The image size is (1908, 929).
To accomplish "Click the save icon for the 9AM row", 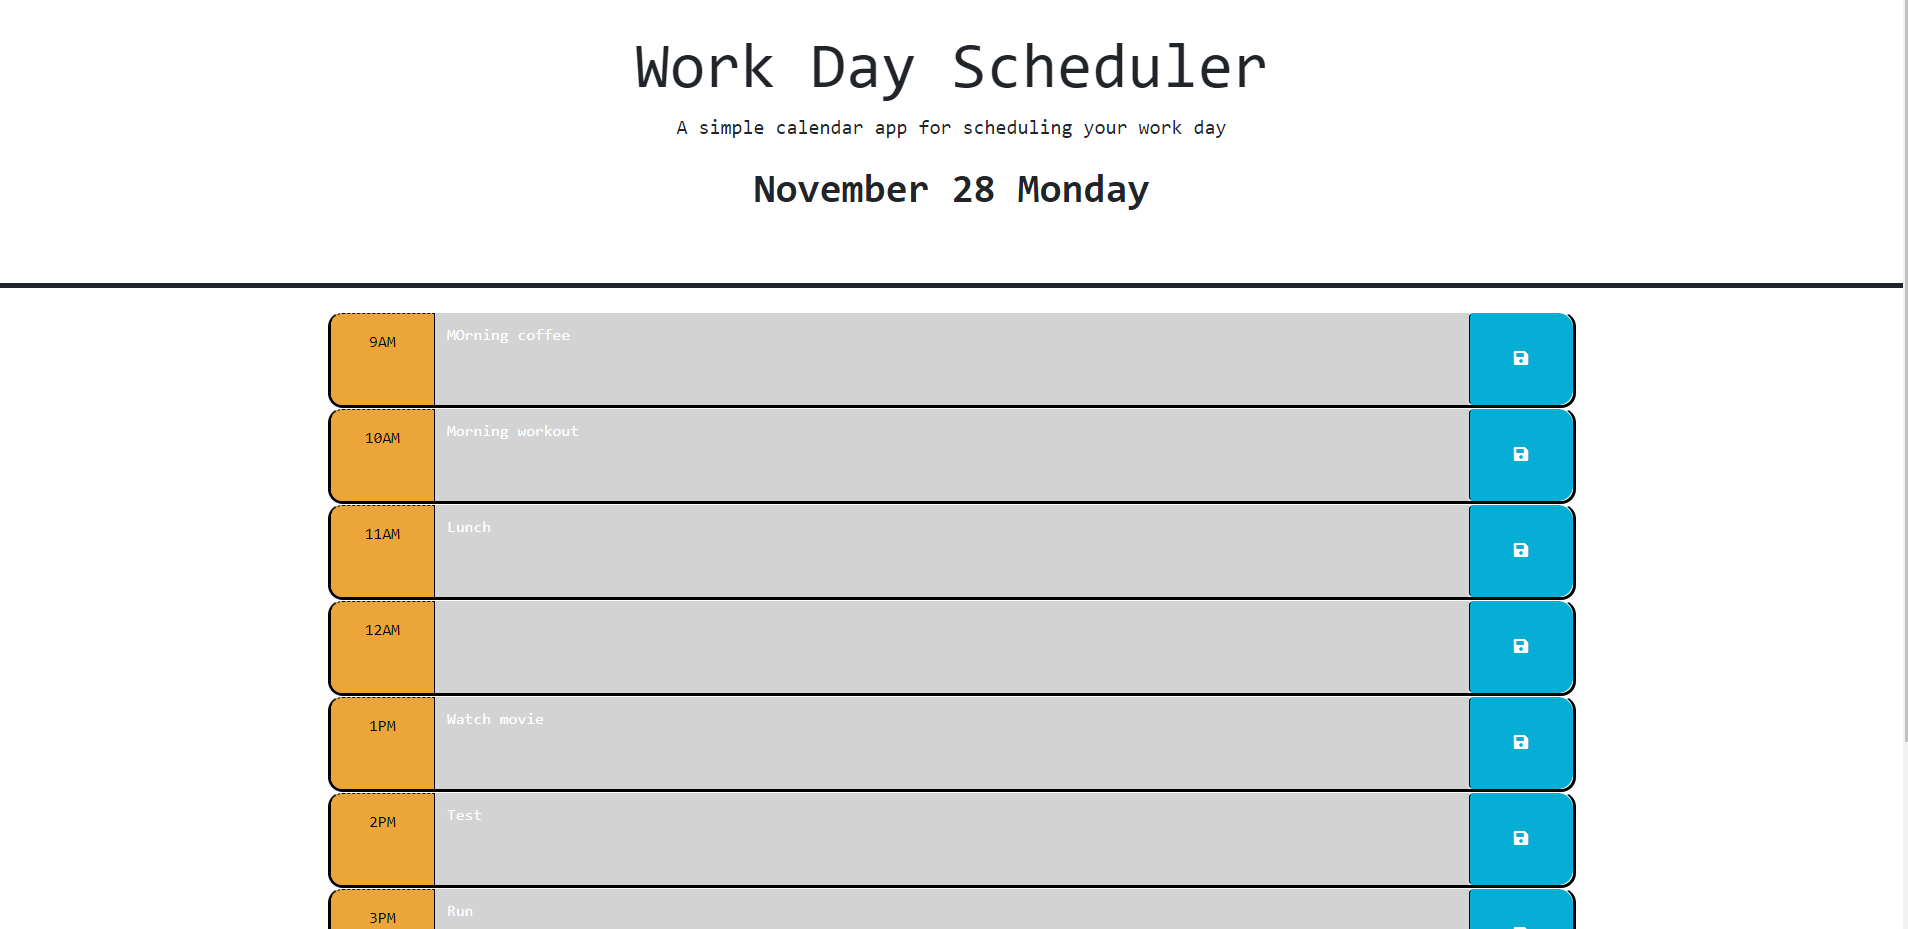I will pyautogui.click(x=1520, y=359).
